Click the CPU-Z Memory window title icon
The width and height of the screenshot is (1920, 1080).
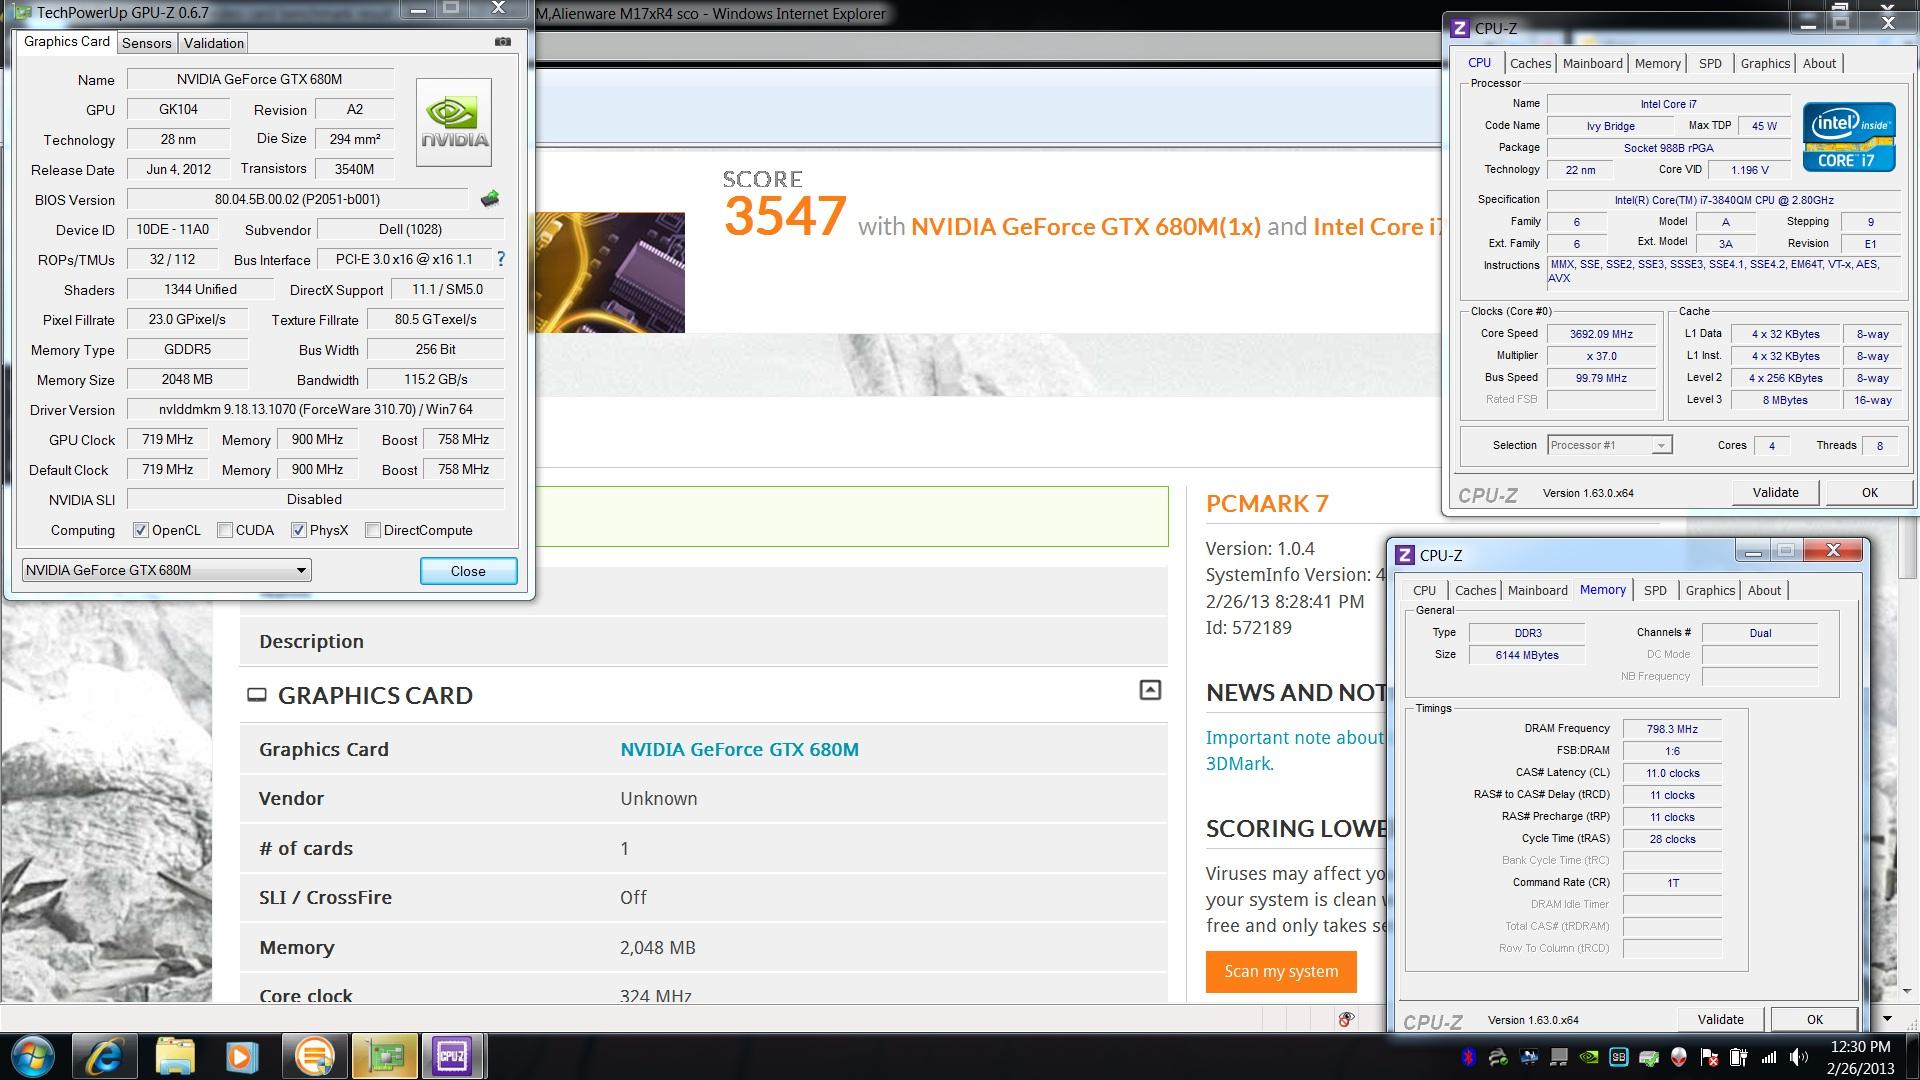point(1405,555)
